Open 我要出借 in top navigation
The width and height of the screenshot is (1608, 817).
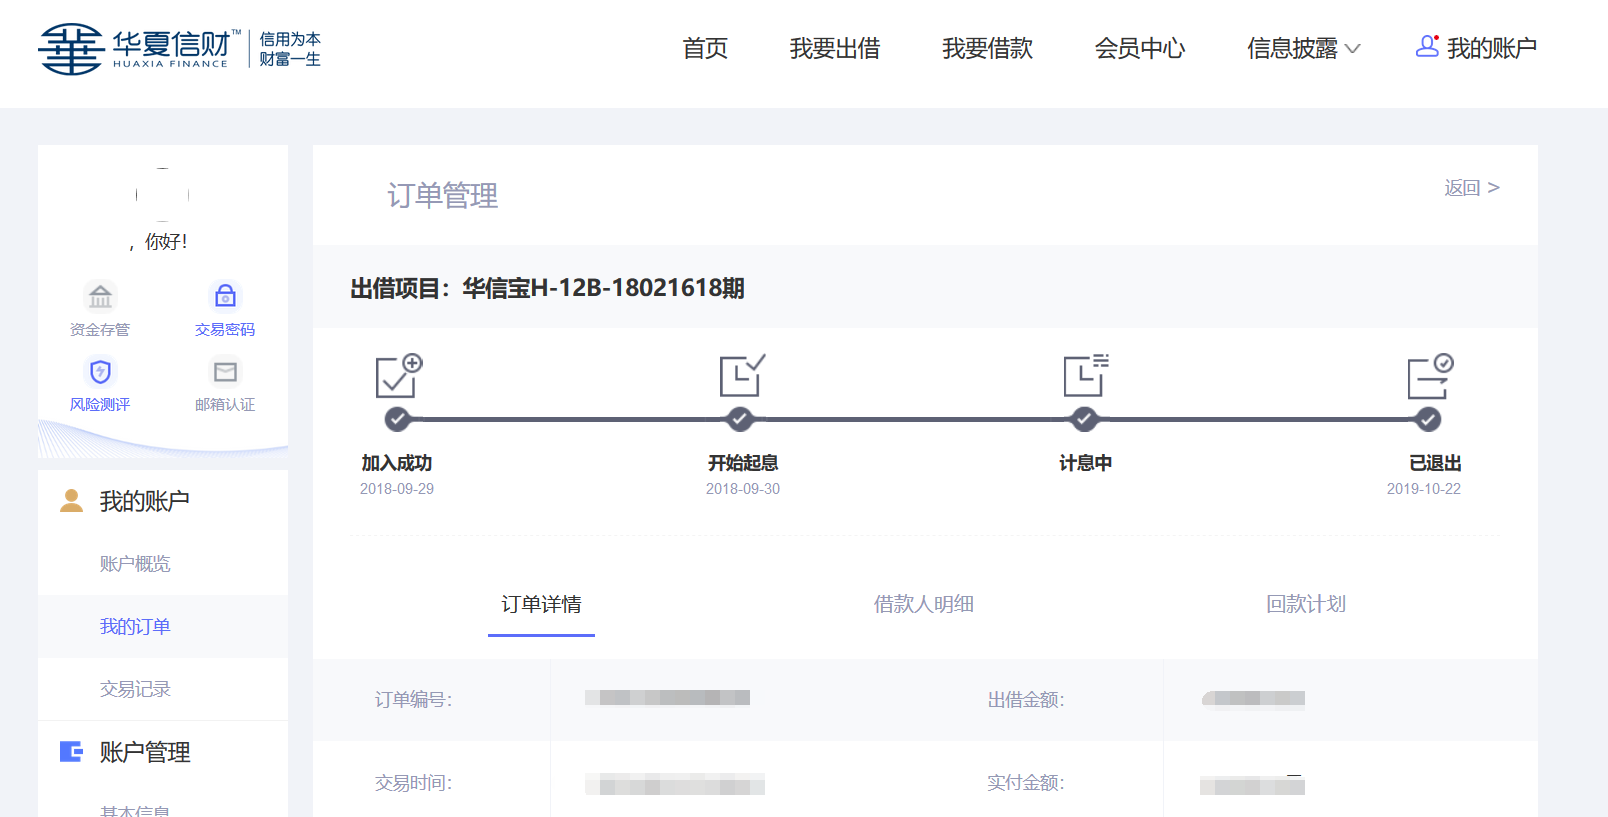point(835,48)
